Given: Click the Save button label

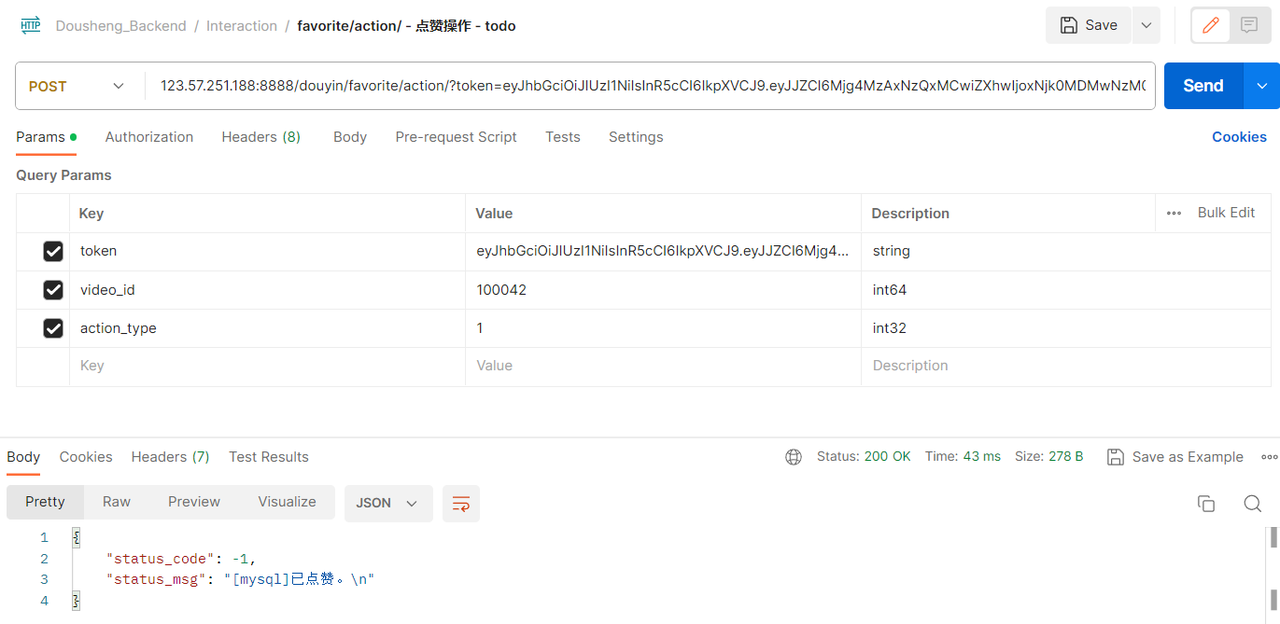Looking at the screenshot, I should (x=1101, y=25).
